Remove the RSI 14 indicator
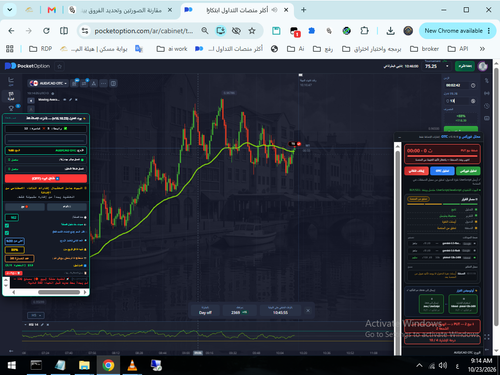This screenshot has height=375, width=500. pyautogui.click(x=48, y=325)
